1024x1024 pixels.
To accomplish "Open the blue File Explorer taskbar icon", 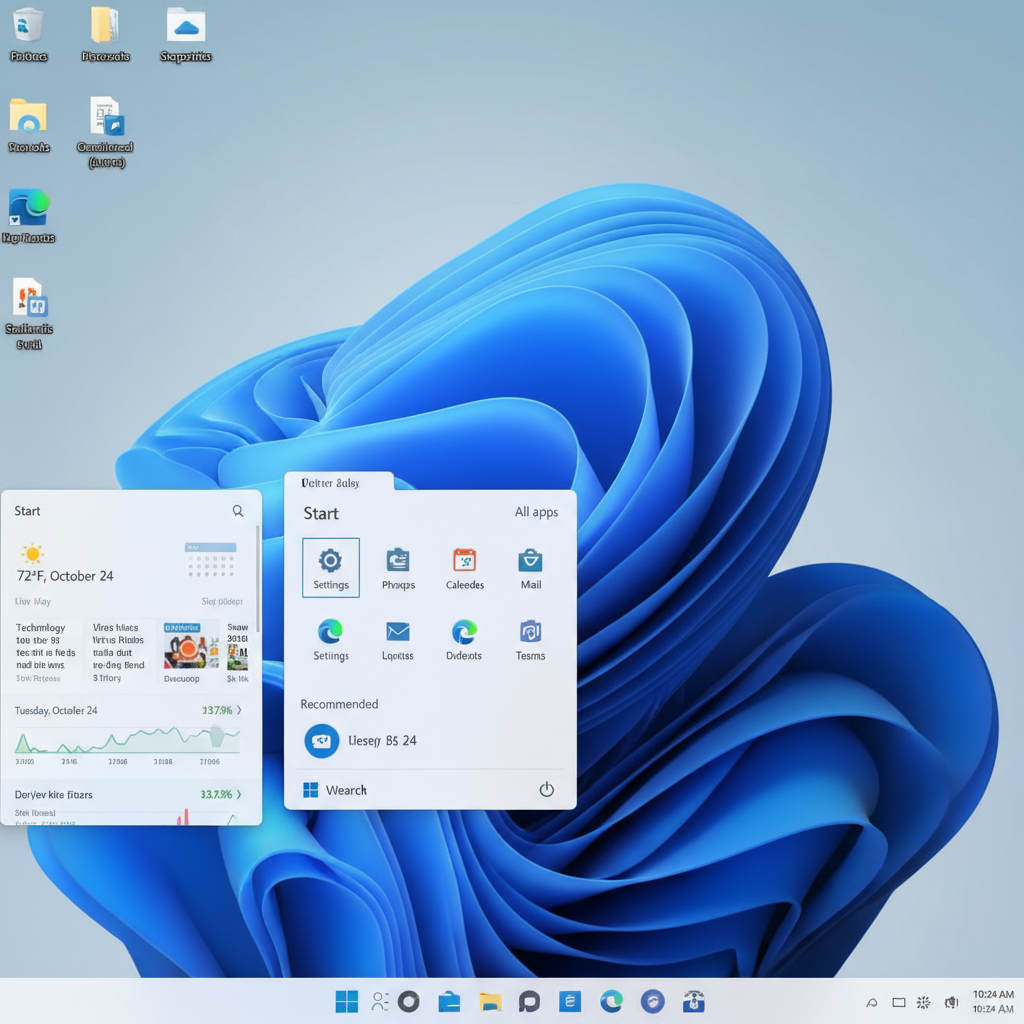I will [449, 1001].
